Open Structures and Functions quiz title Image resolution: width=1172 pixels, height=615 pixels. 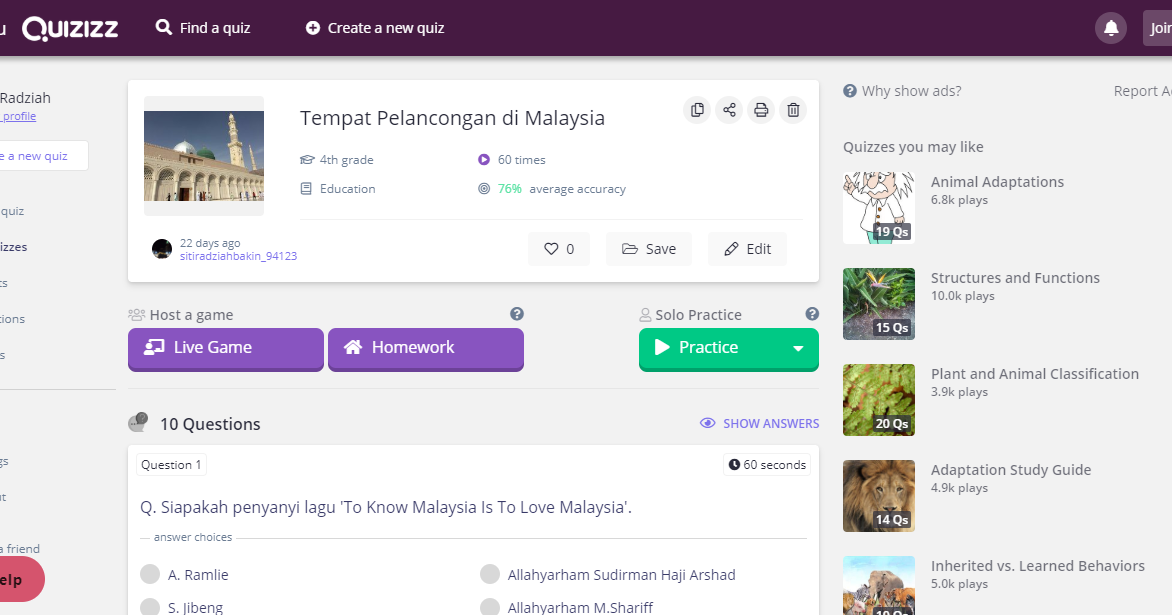[1015, 278]
